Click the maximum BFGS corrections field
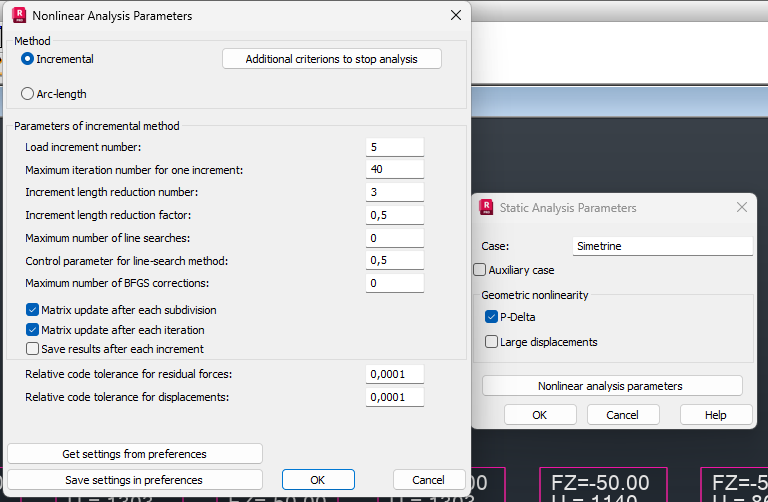This screenshot has width=768, height=502. click(394, 283)
